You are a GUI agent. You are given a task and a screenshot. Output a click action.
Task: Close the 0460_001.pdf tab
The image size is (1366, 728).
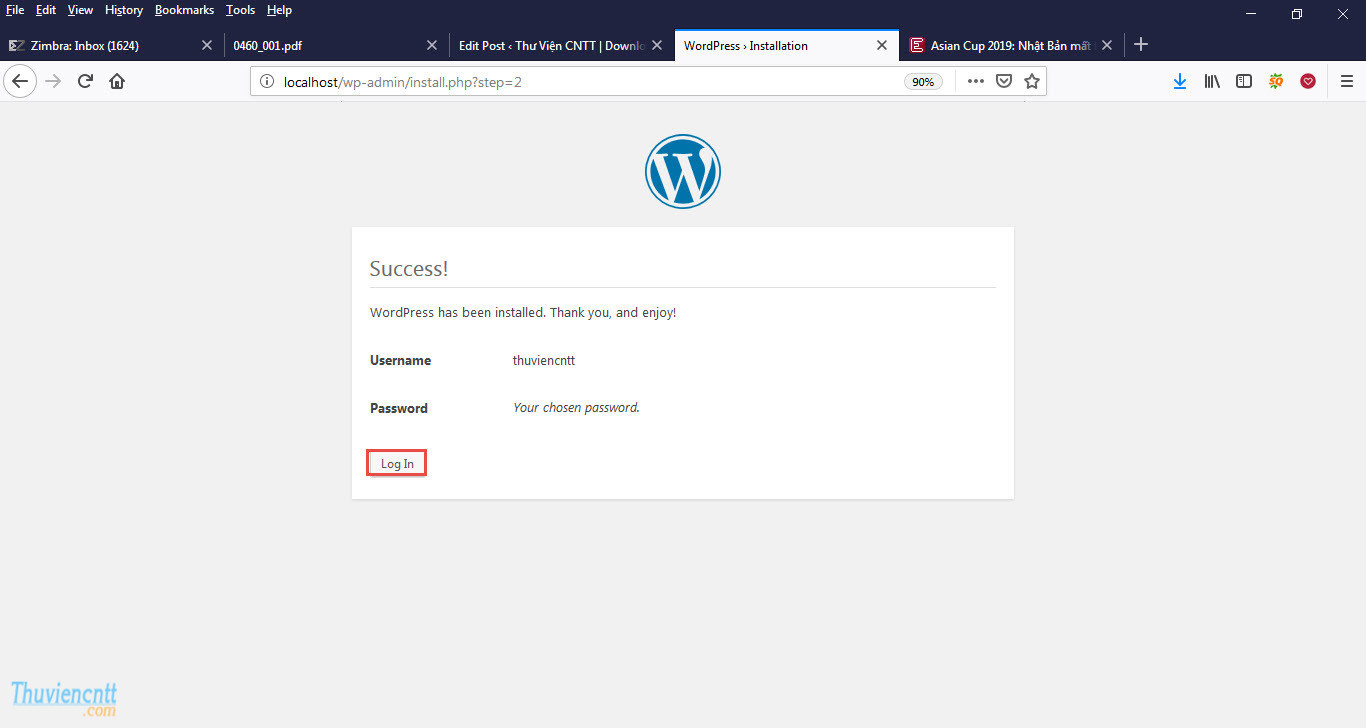click(x=432, y=45)
